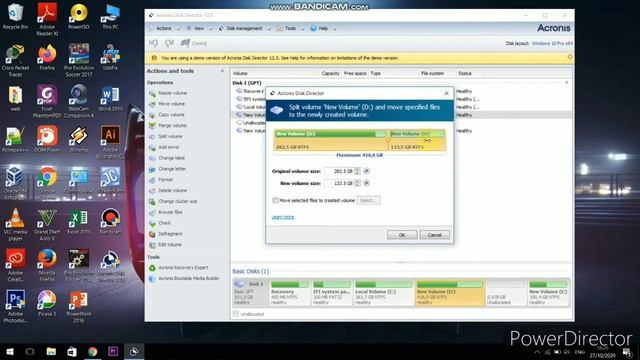Launch Acronis Recovery Expert tool

(x=183, y=268)
